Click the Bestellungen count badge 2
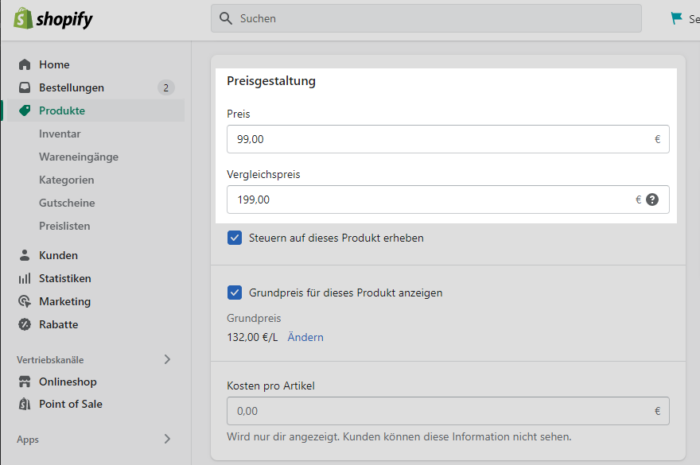700x465 pixels. (x=166, y=87)
